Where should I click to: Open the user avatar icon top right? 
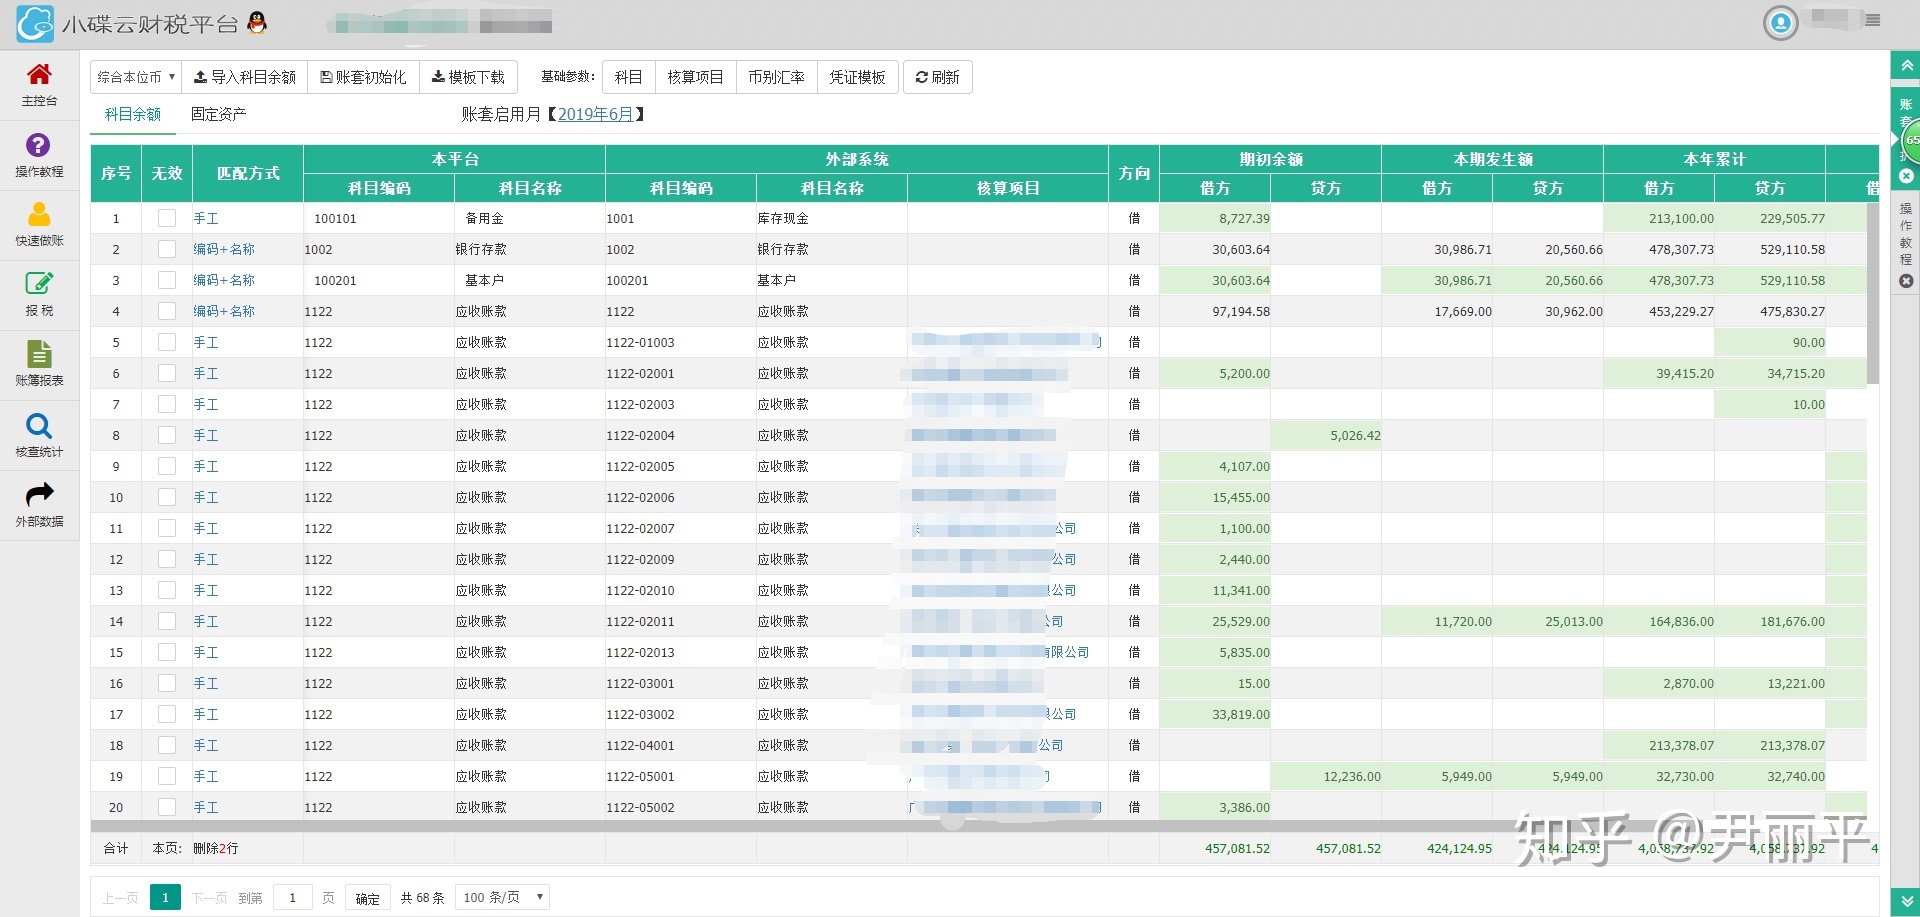1780,23
